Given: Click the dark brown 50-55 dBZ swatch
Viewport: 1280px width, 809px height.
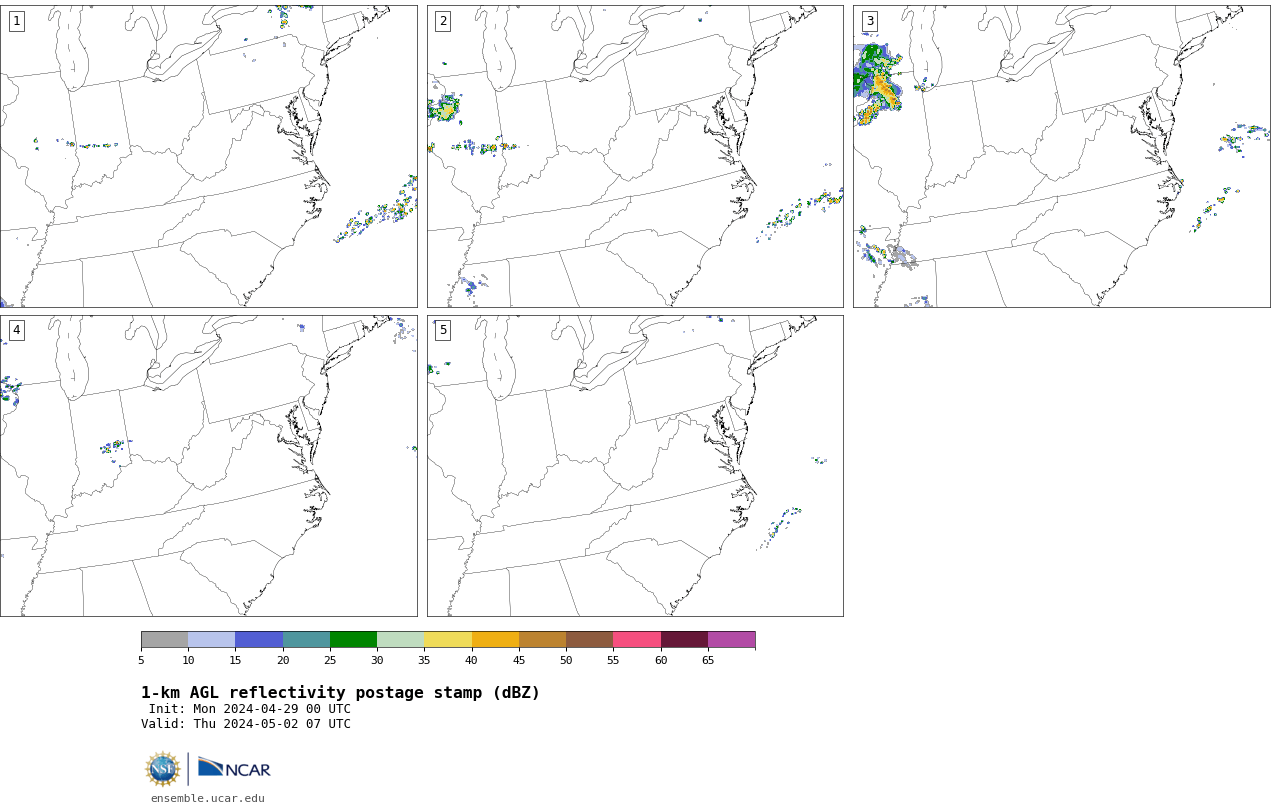Looking at the screenshot, I should click(589, 640).
